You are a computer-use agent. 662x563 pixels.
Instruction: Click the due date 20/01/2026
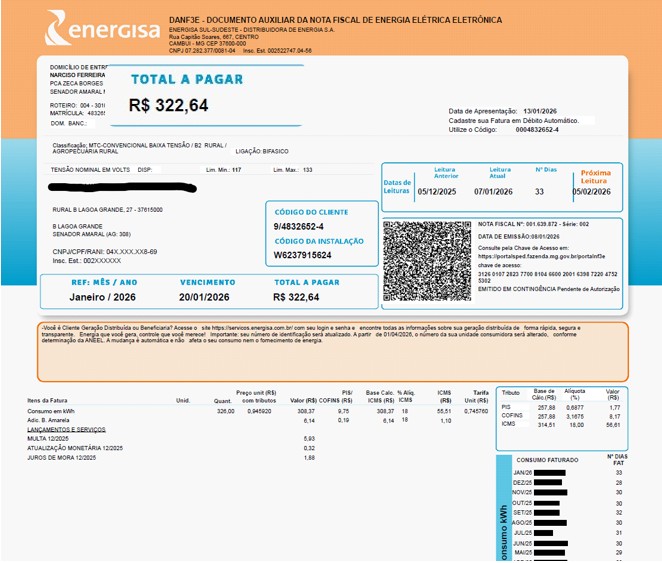(x=205, y=297)
